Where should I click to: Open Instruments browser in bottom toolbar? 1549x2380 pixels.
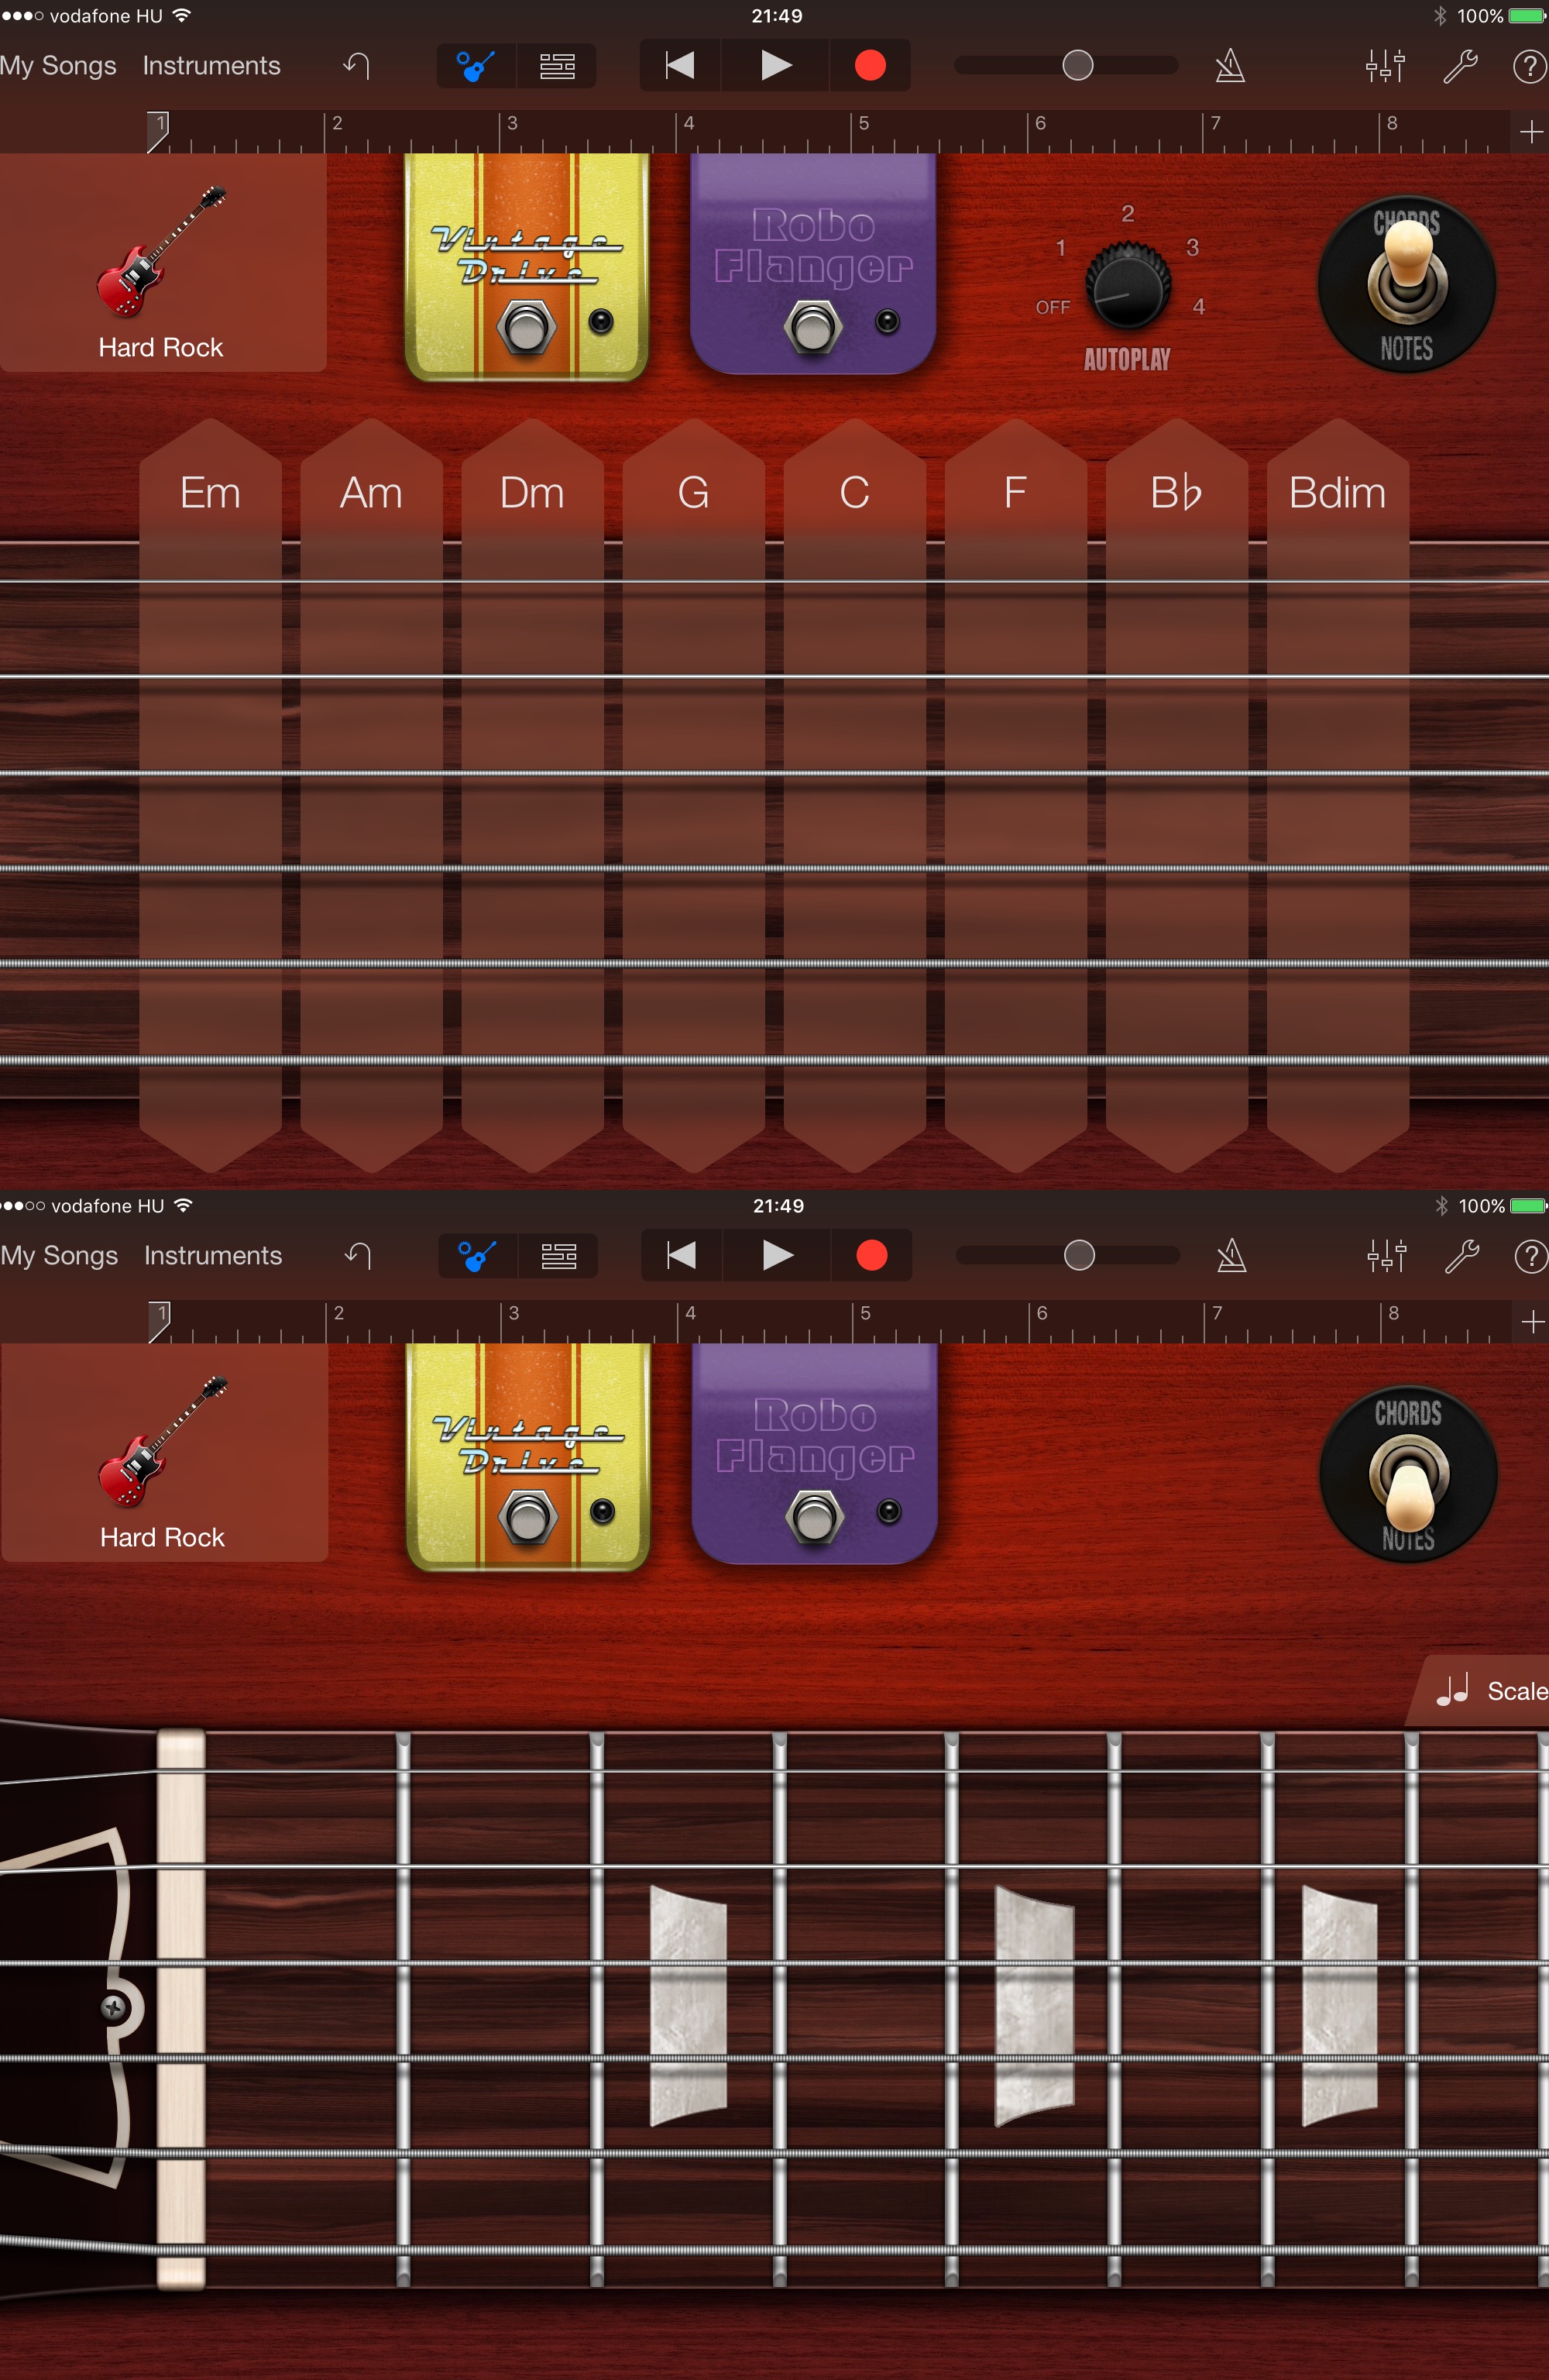[x=213, y=1256]
